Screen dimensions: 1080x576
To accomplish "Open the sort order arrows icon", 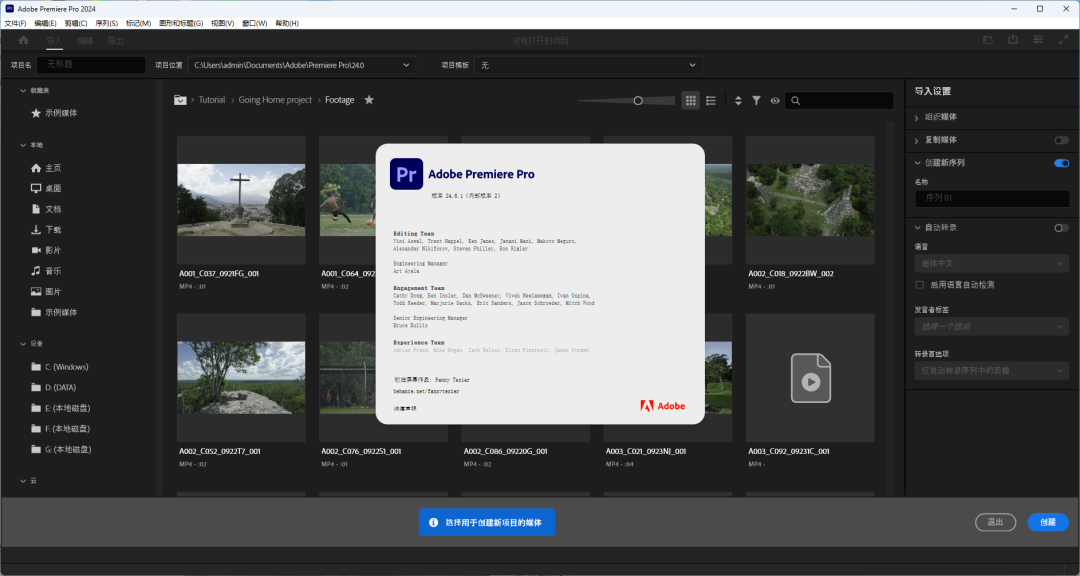I will (x=738, y=101).
